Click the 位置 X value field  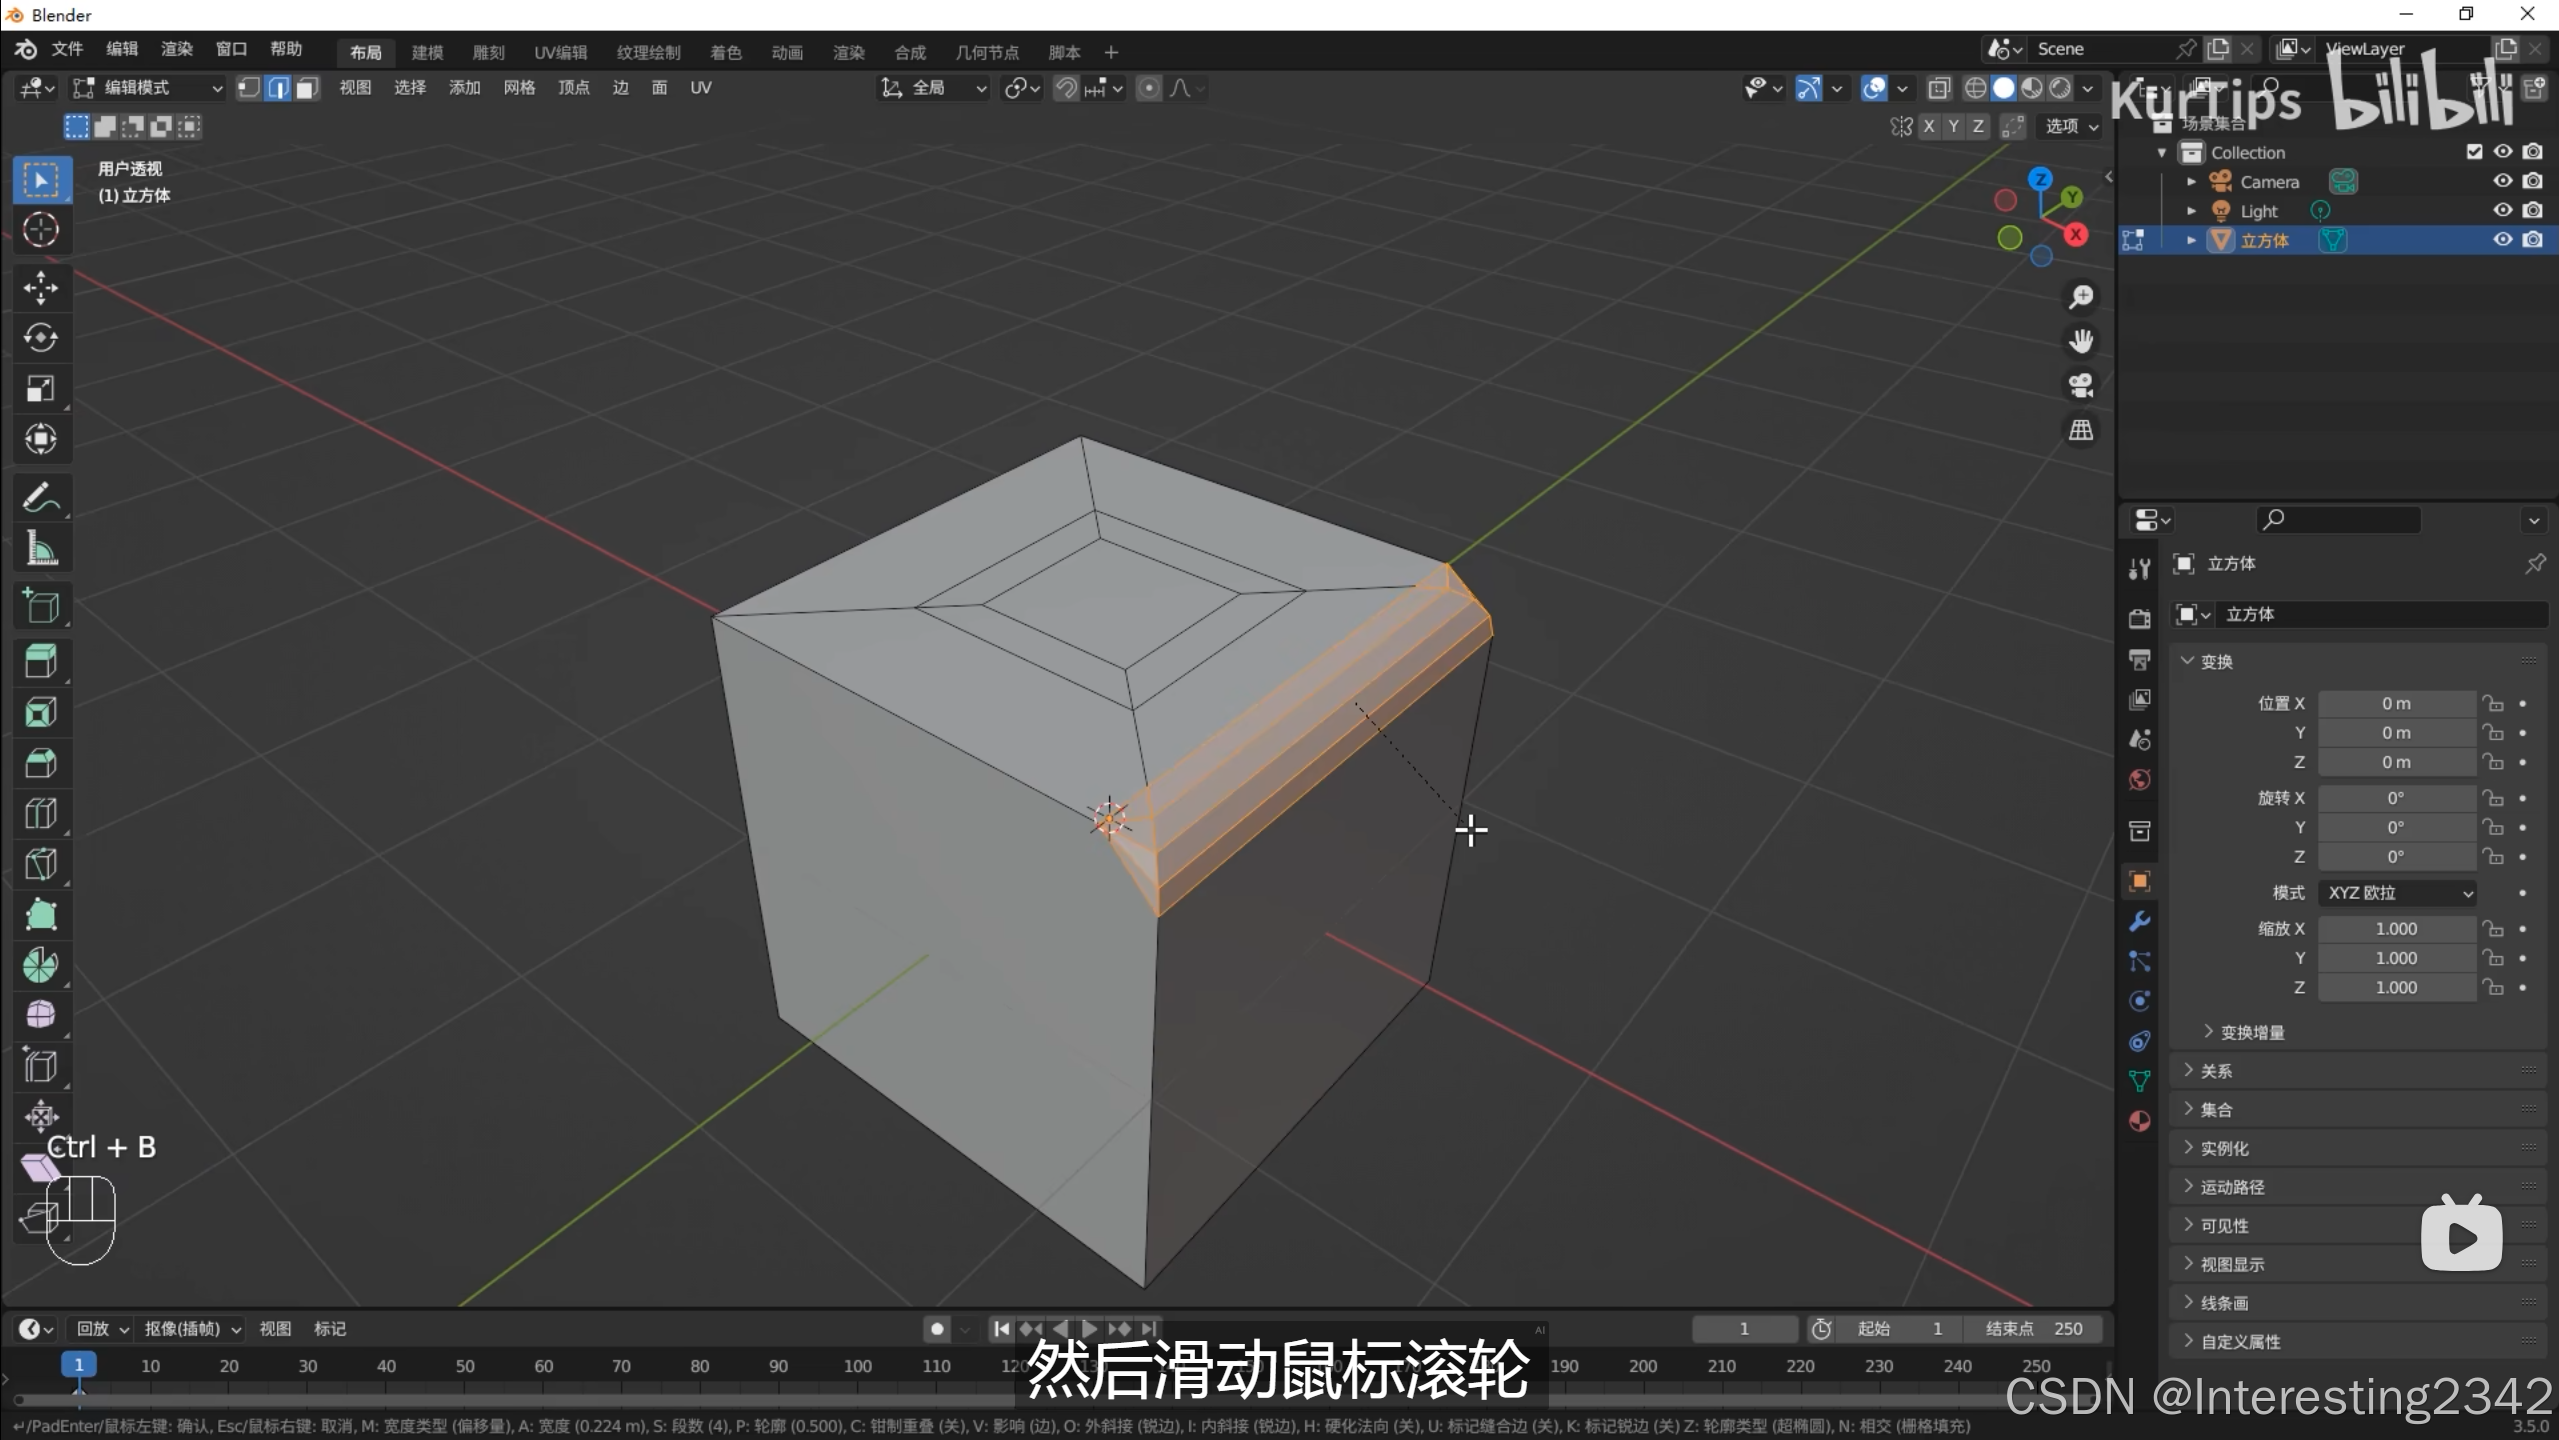pyautogui.click(x=2396, y=704)
